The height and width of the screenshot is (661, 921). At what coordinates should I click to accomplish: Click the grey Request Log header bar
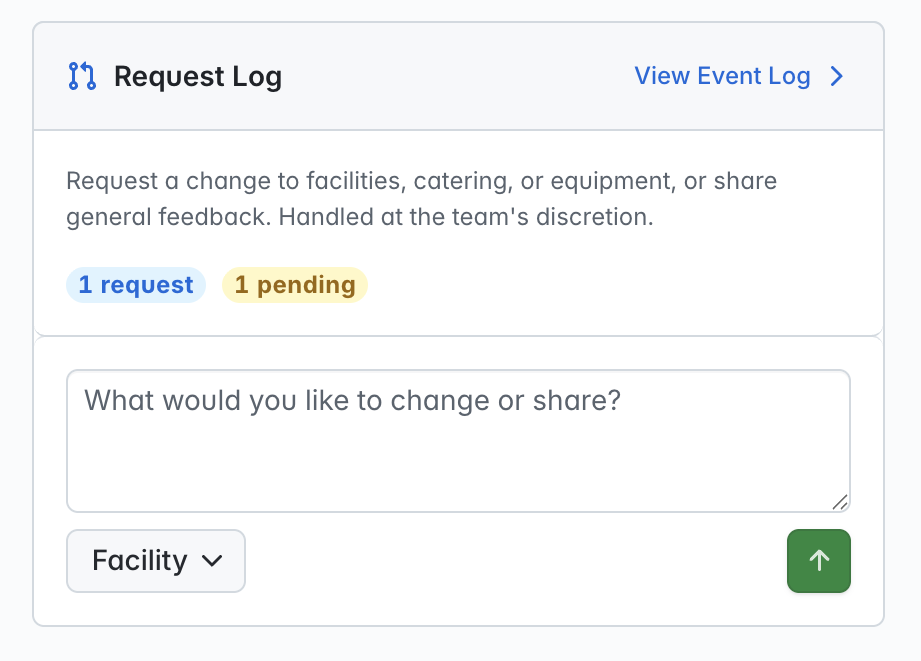coord(458,76)
